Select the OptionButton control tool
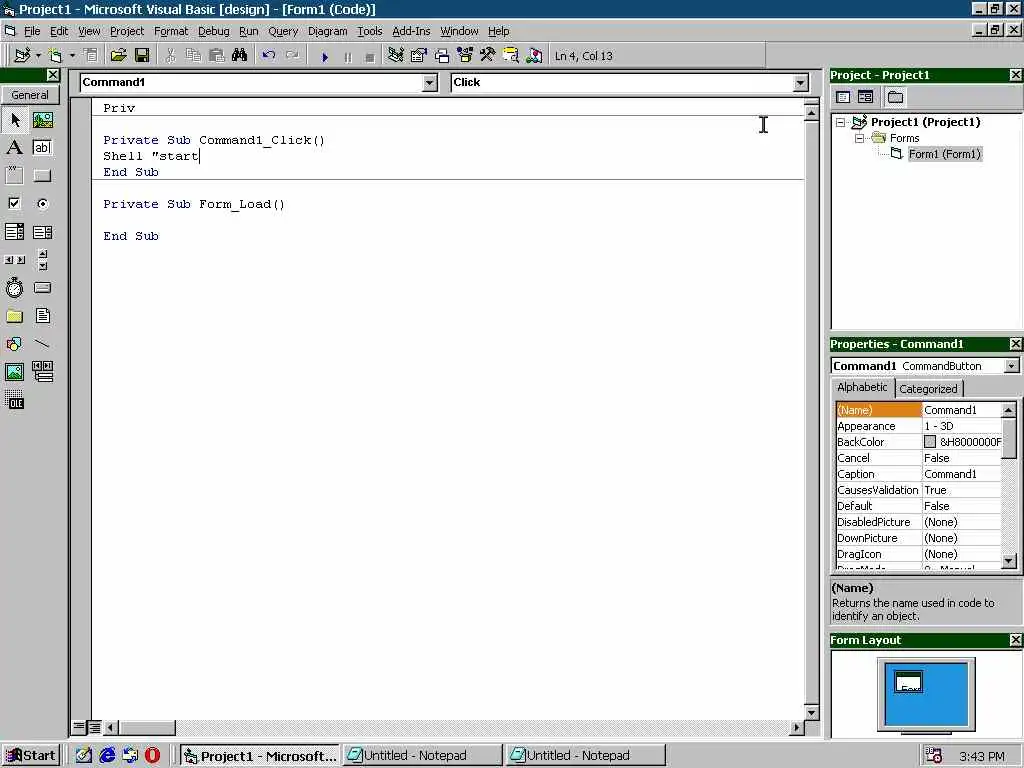Image resolution: width=1024 pixels, height=768 pixels. tap(42, 203)
